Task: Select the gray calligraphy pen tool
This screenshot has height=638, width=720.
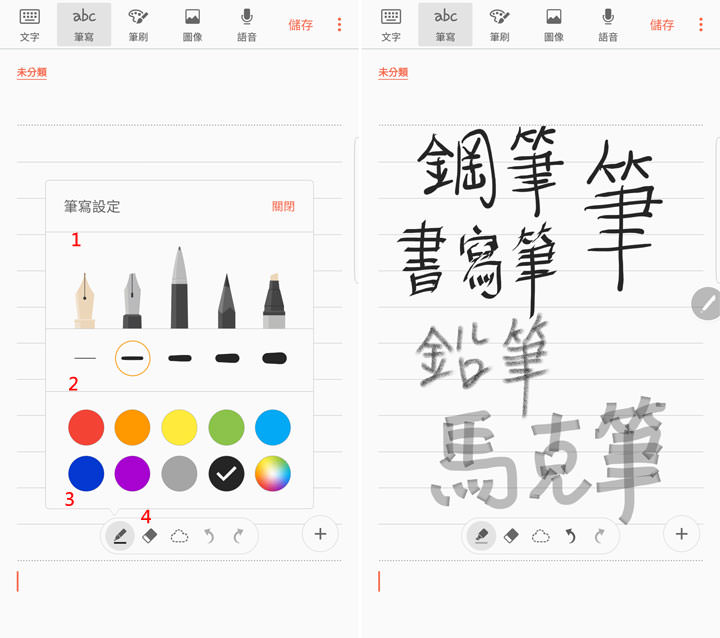Action: pos(132,300)
